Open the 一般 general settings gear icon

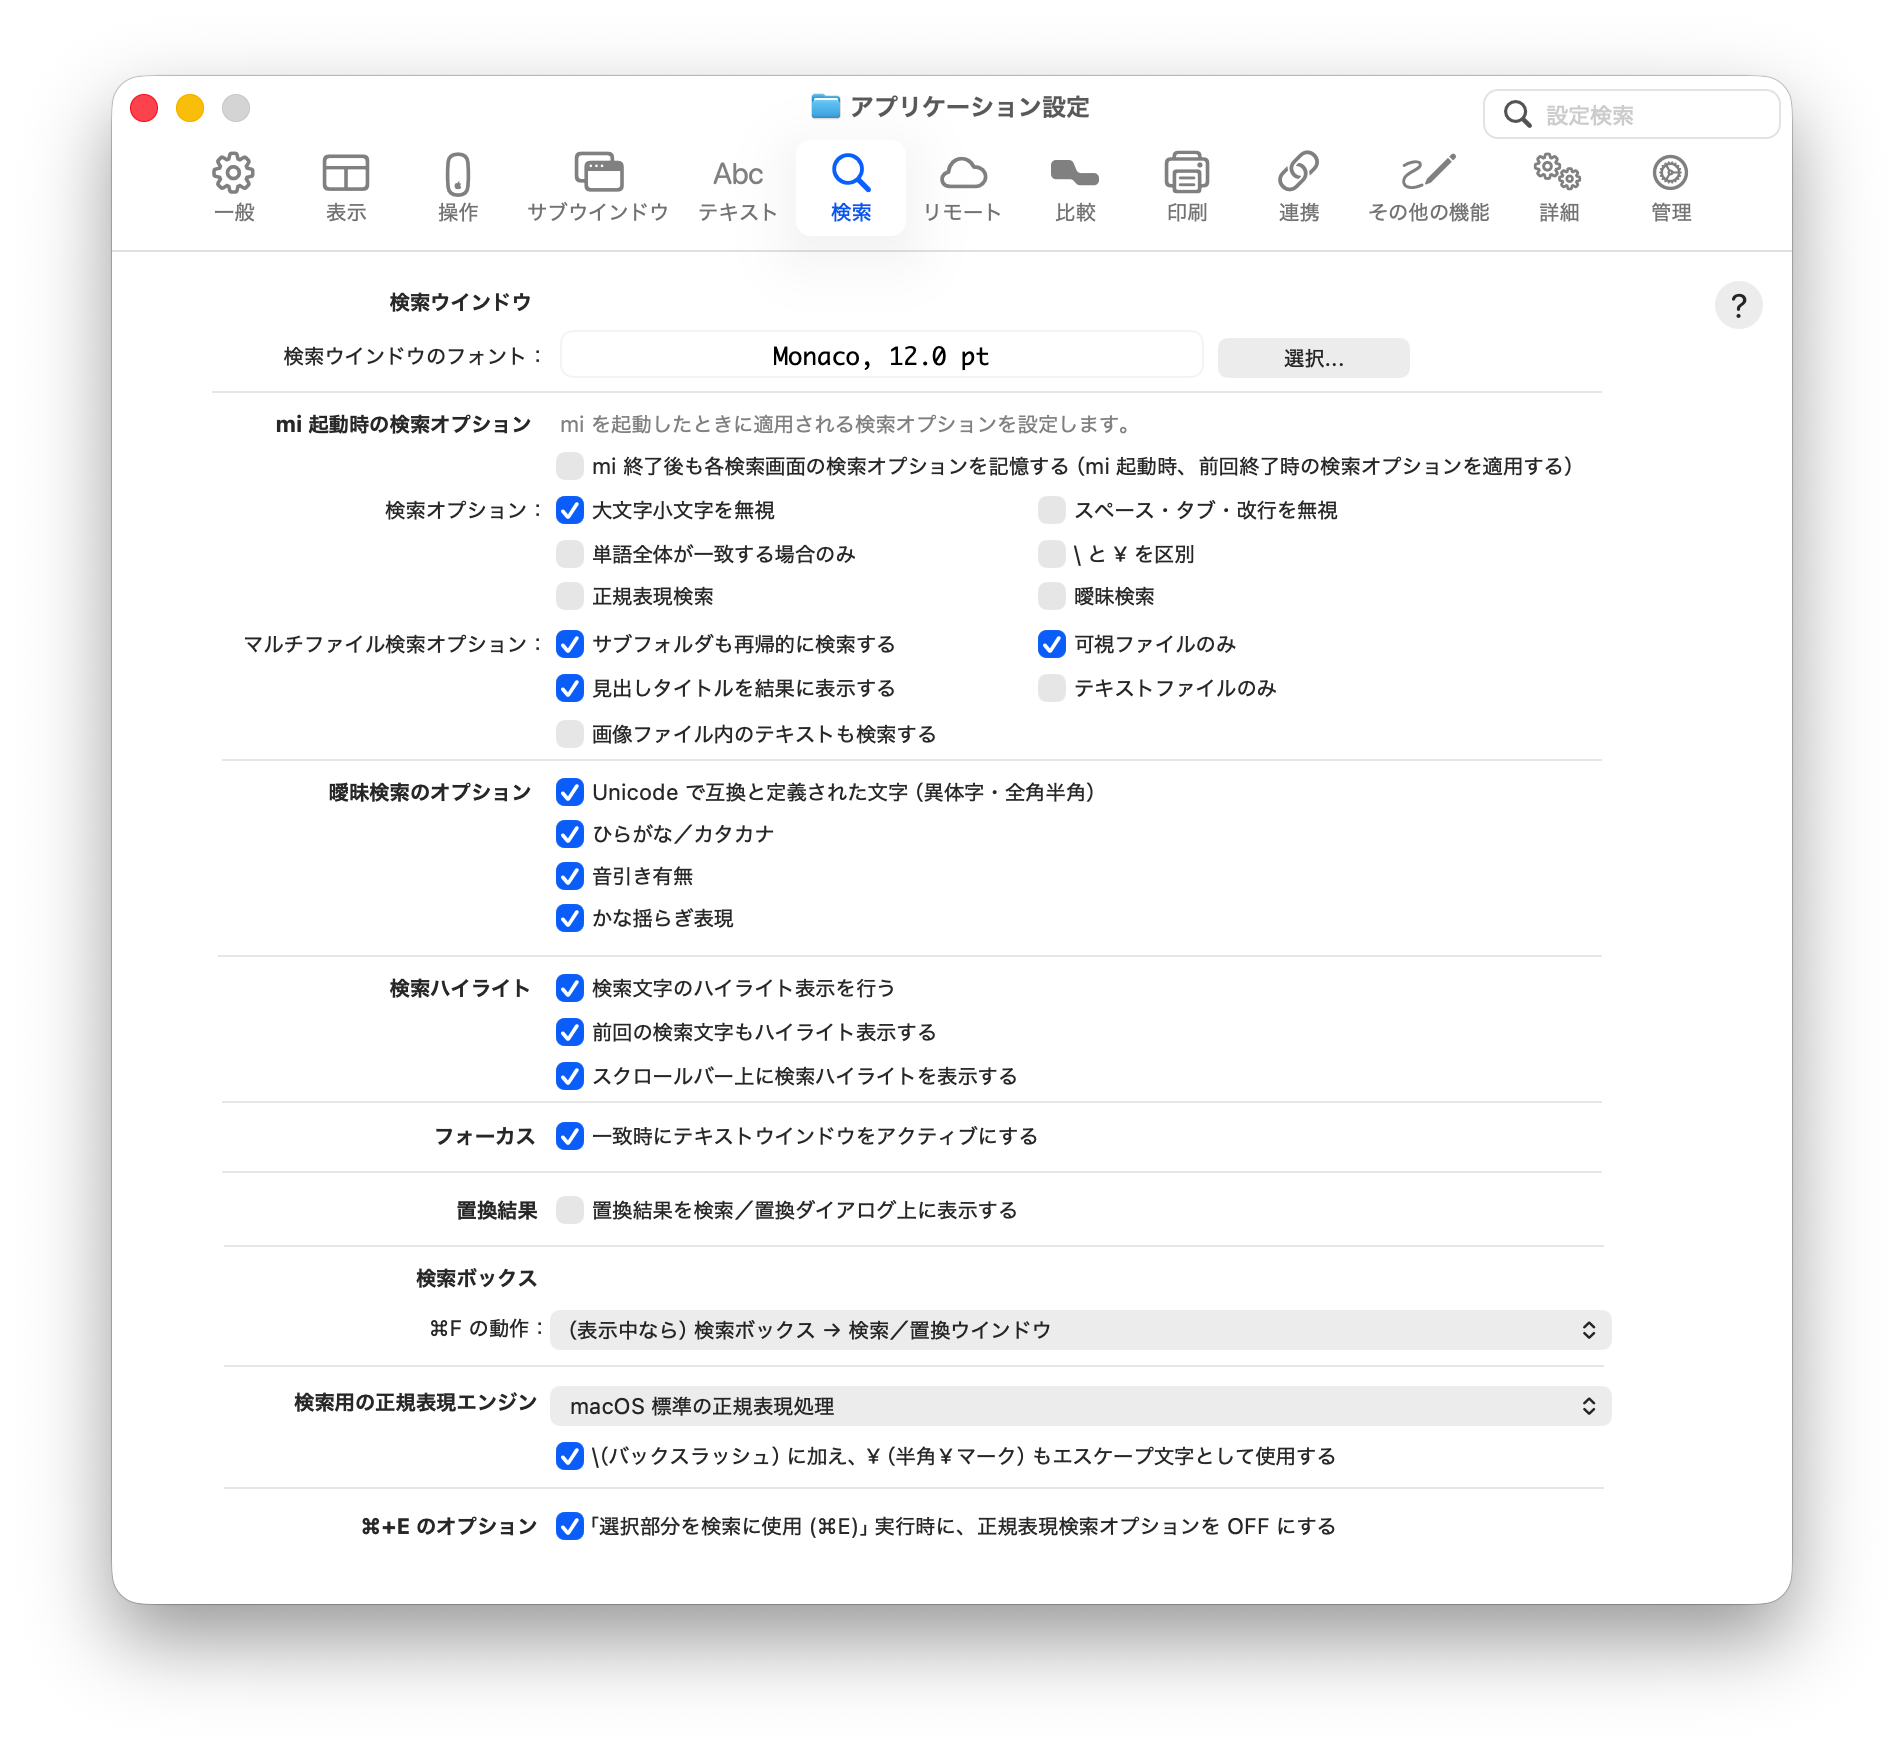click(234, 174)
